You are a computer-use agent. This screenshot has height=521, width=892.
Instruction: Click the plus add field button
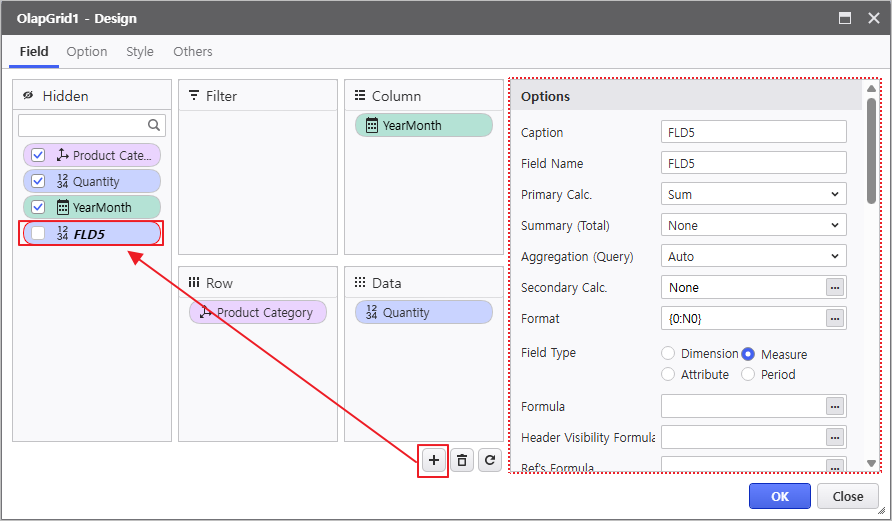433,460
